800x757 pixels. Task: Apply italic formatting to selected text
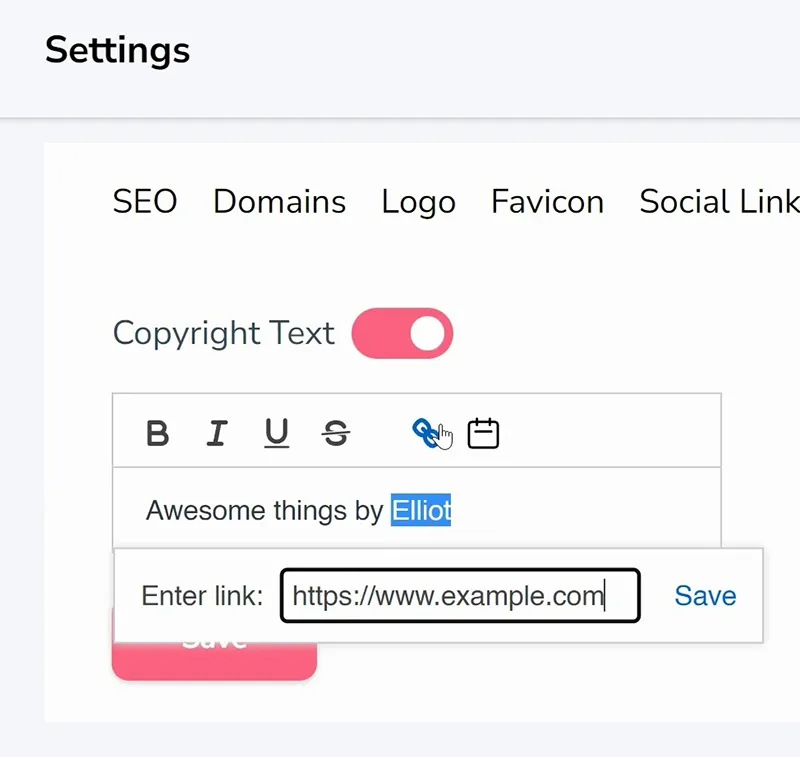pos(217,434)
